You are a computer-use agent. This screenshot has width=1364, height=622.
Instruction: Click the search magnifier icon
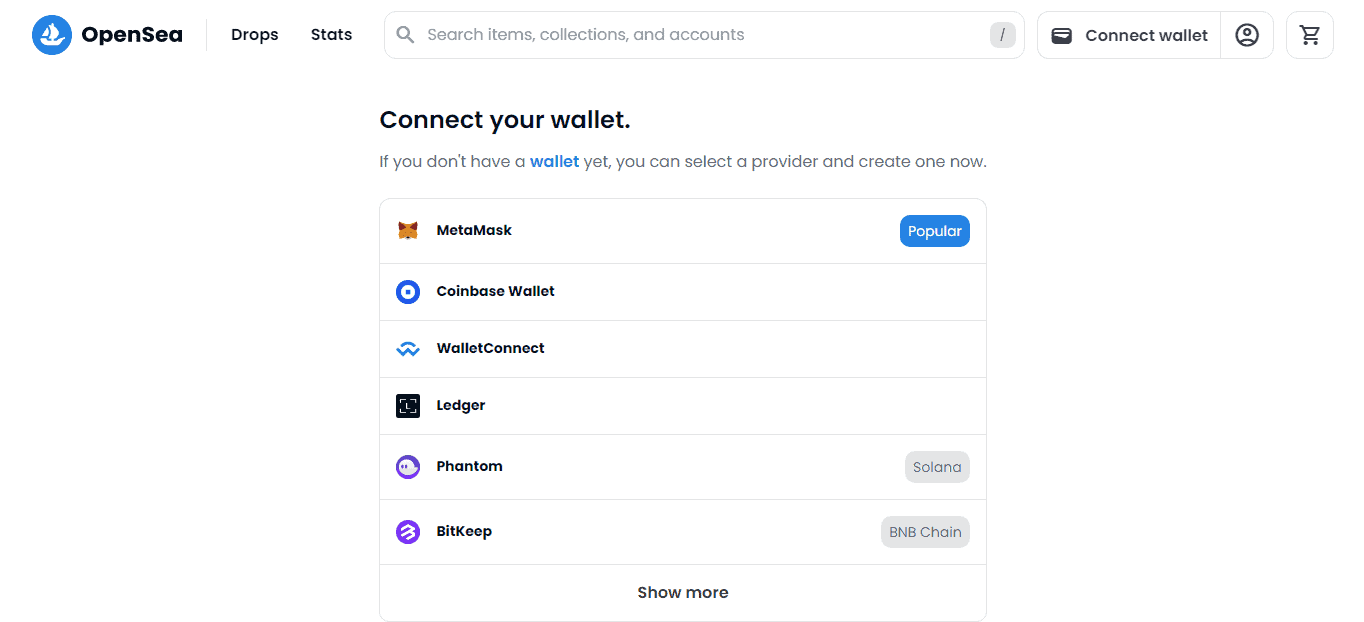click(x=404, y=34)
